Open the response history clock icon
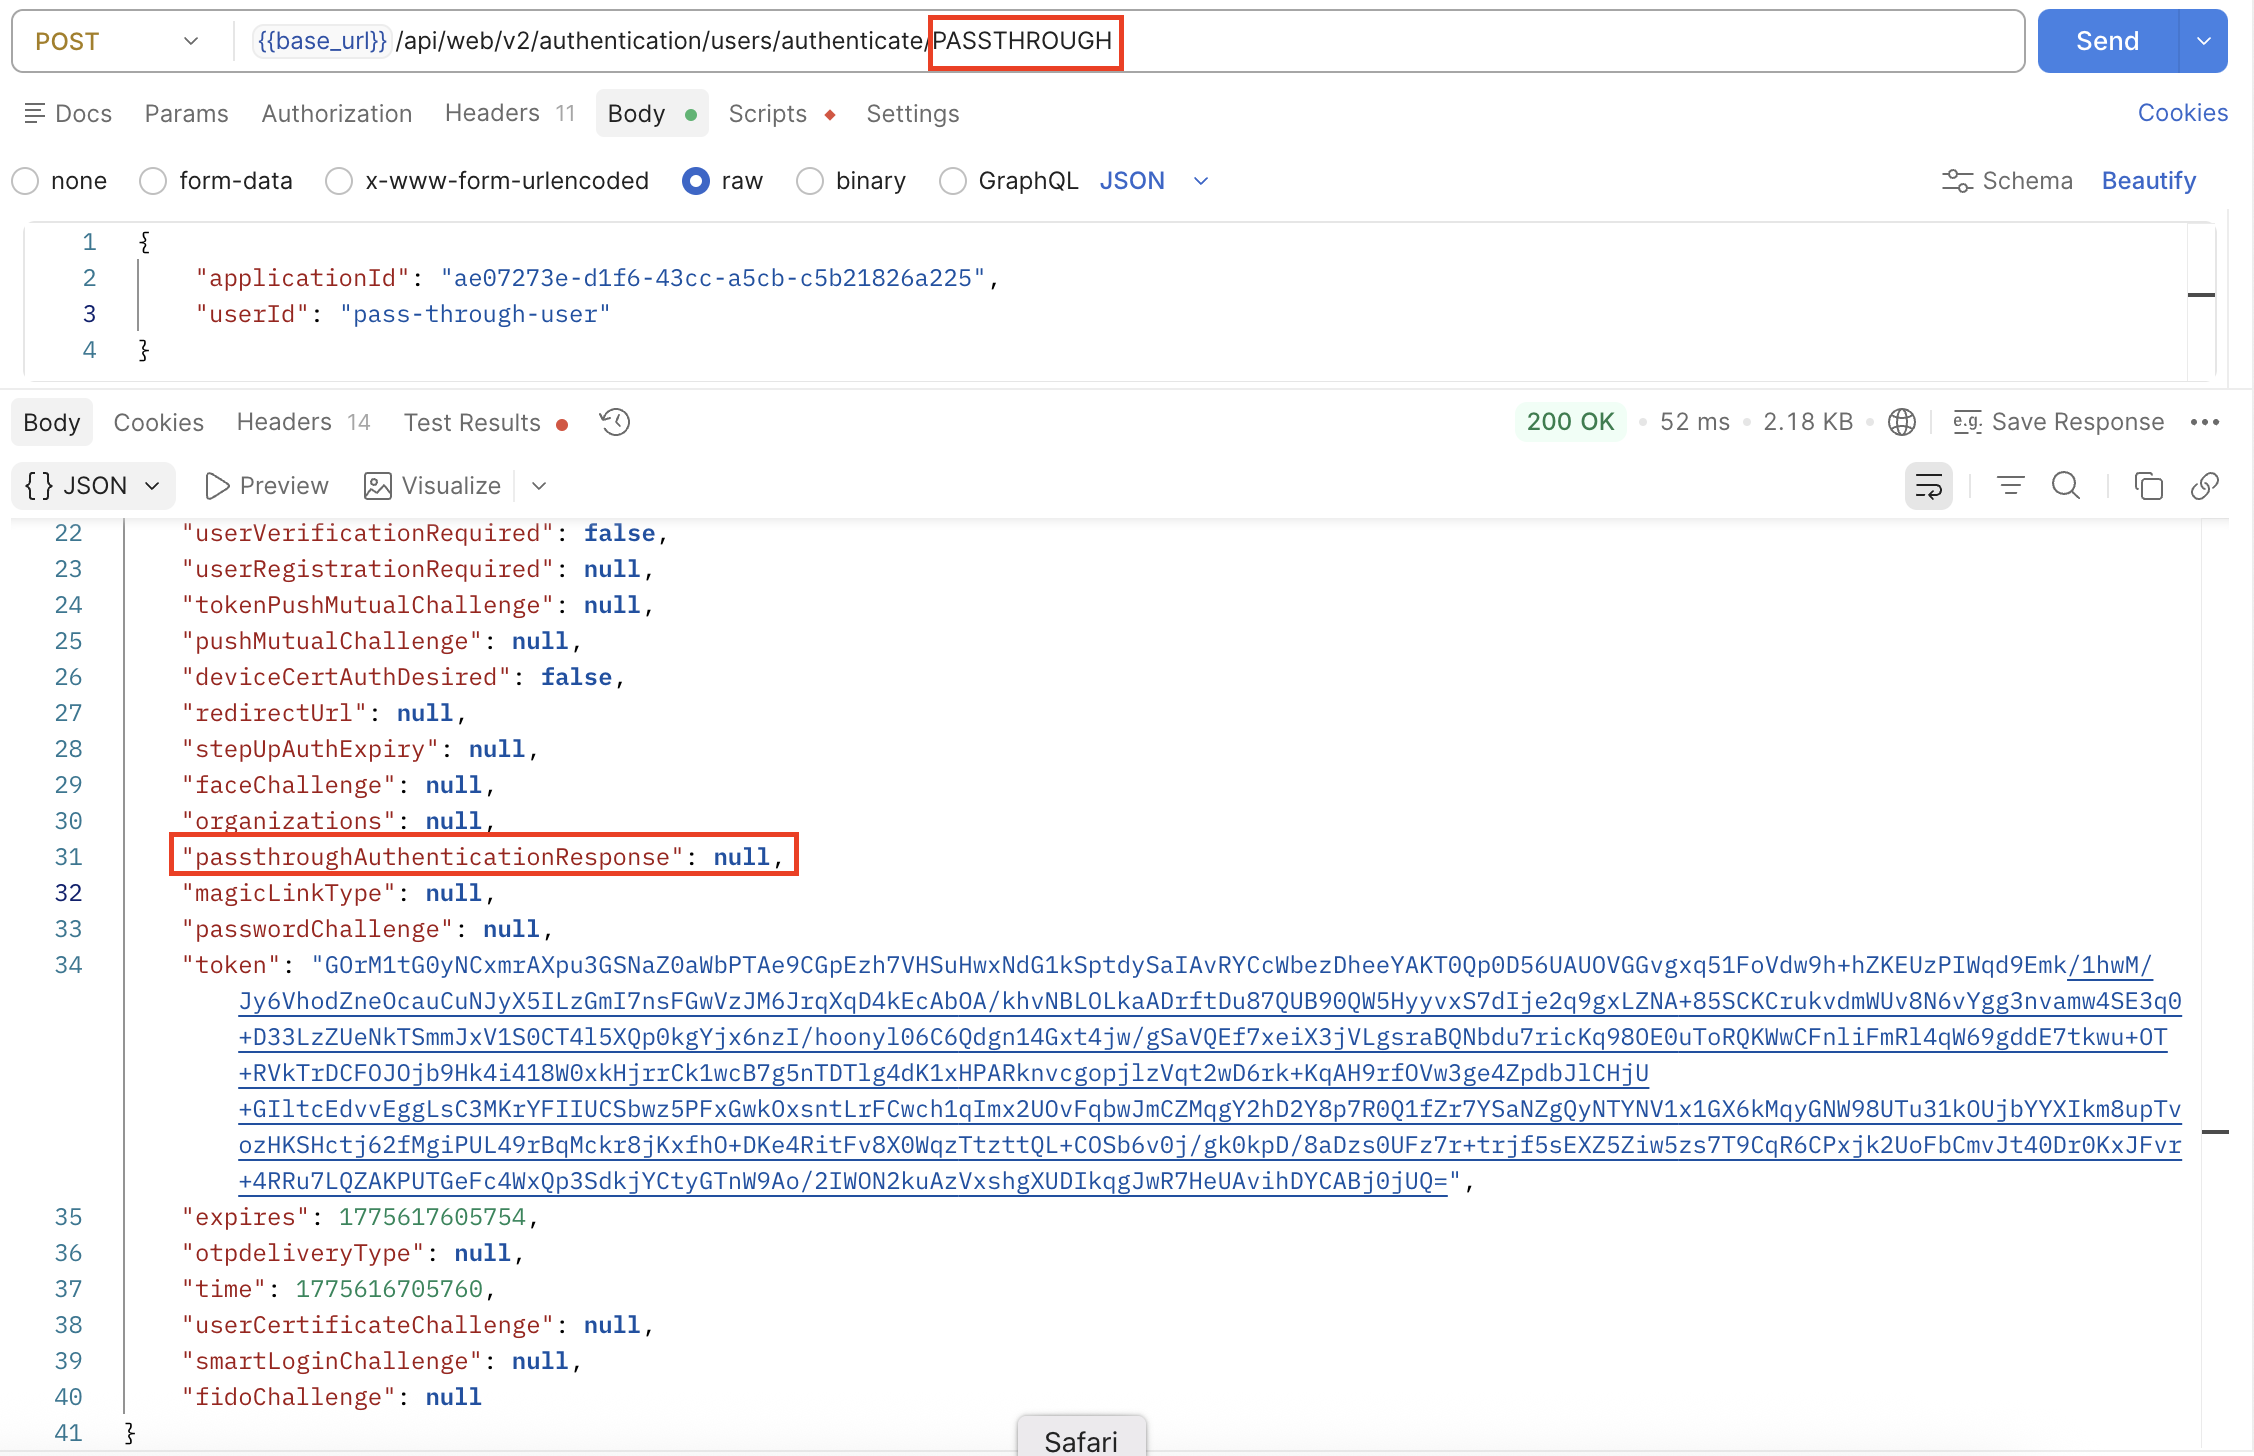Viewport: 2254px width, 1456px height. tap(615, 422)
